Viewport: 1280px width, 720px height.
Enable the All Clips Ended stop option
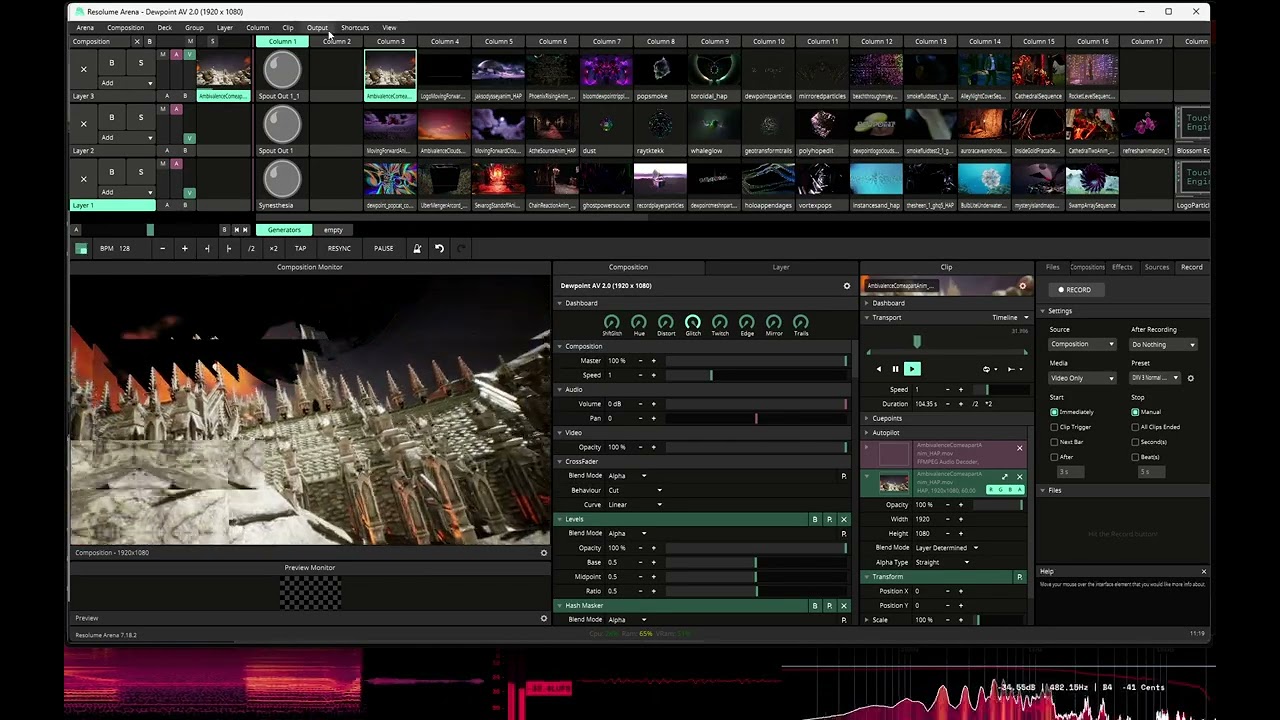pos(1135,427)
